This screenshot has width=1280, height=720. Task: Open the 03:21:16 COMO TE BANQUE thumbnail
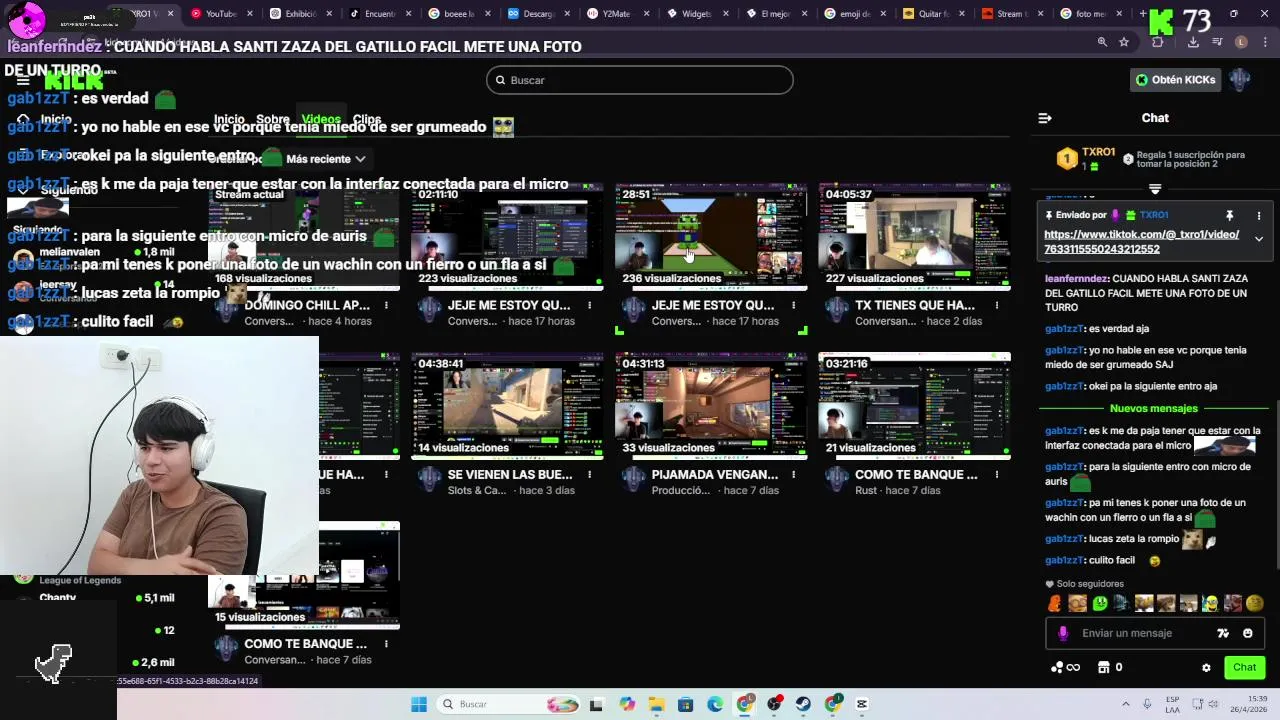click(914, 405)
